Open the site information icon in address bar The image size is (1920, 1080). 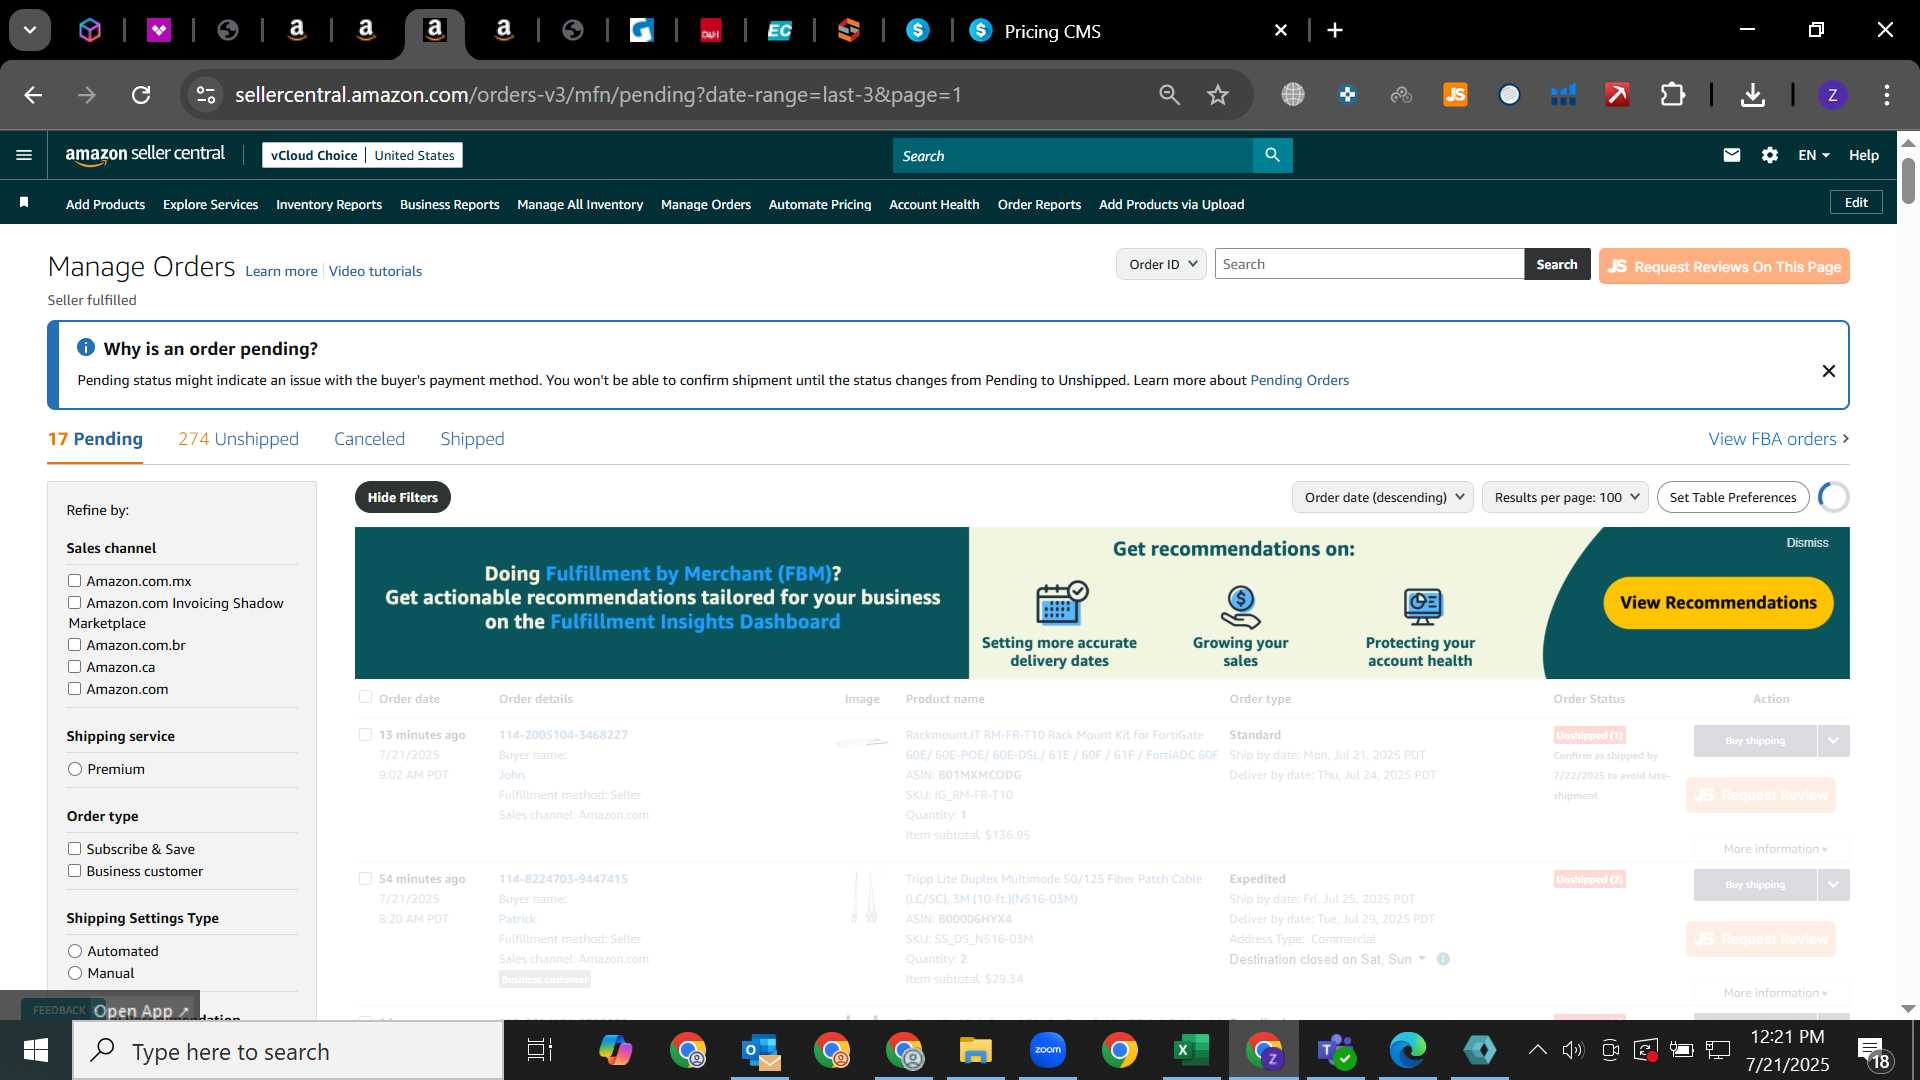(206, 95)
